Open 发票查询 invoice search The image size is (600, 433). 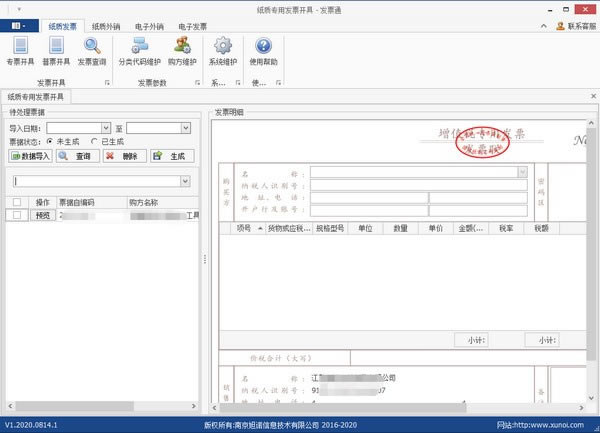(x=93, y=51)
